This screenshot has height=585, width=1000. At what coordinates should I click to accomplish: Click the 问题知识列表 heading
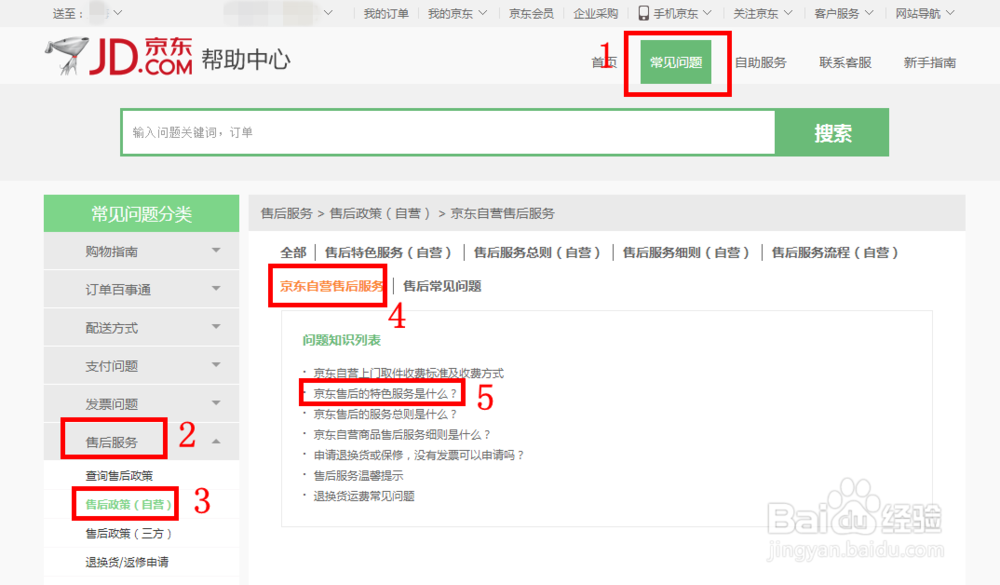pyautogui.click(x=341, y=340)
